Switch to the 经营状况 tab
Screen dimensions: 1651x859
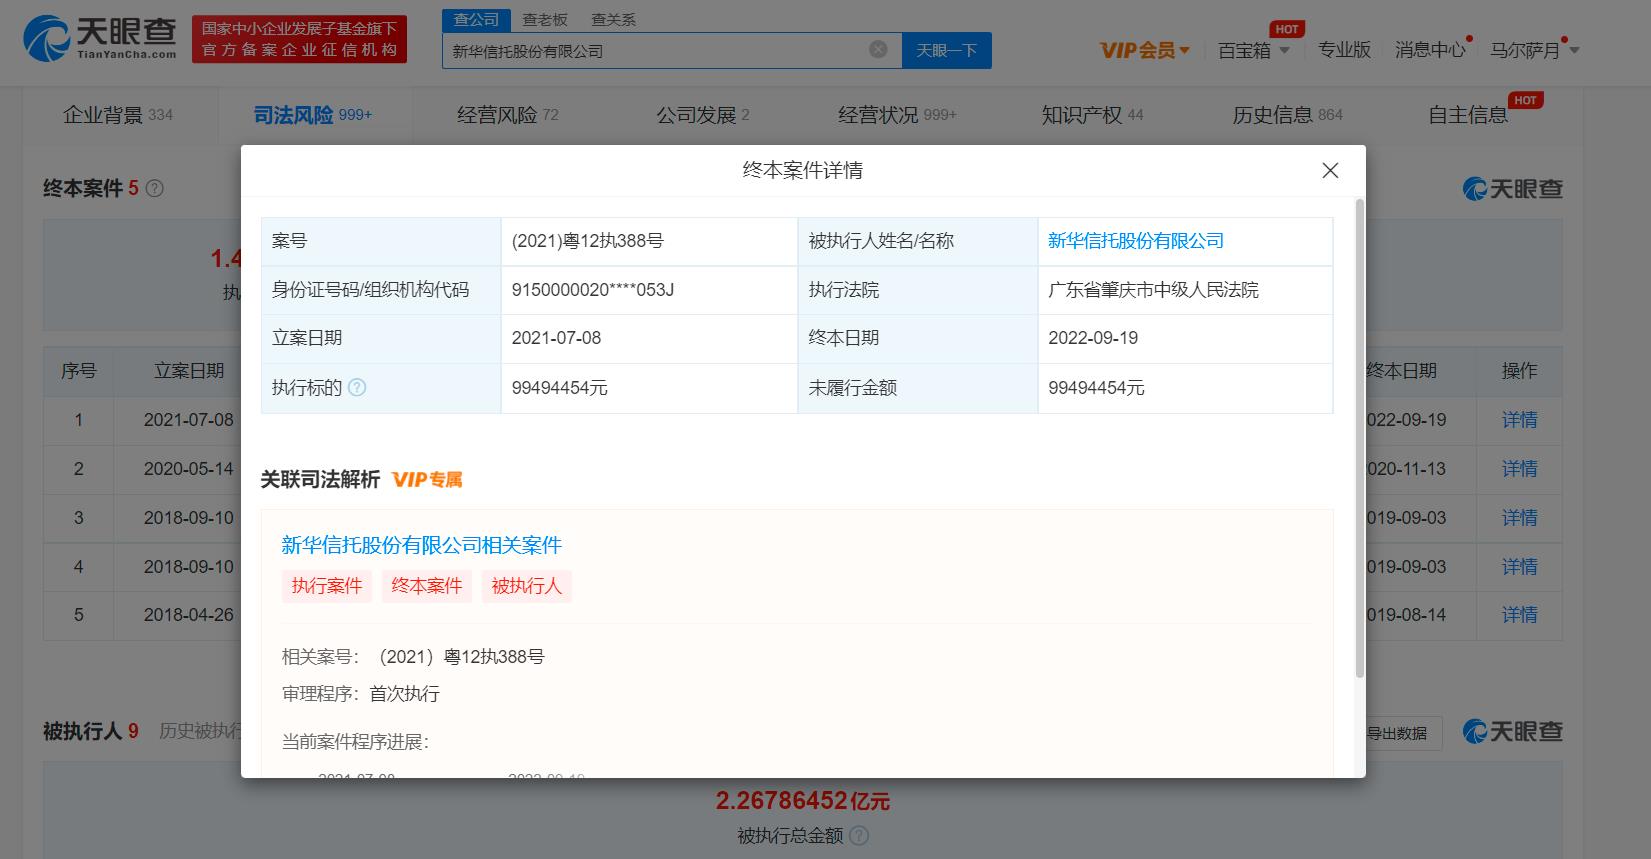897,115
